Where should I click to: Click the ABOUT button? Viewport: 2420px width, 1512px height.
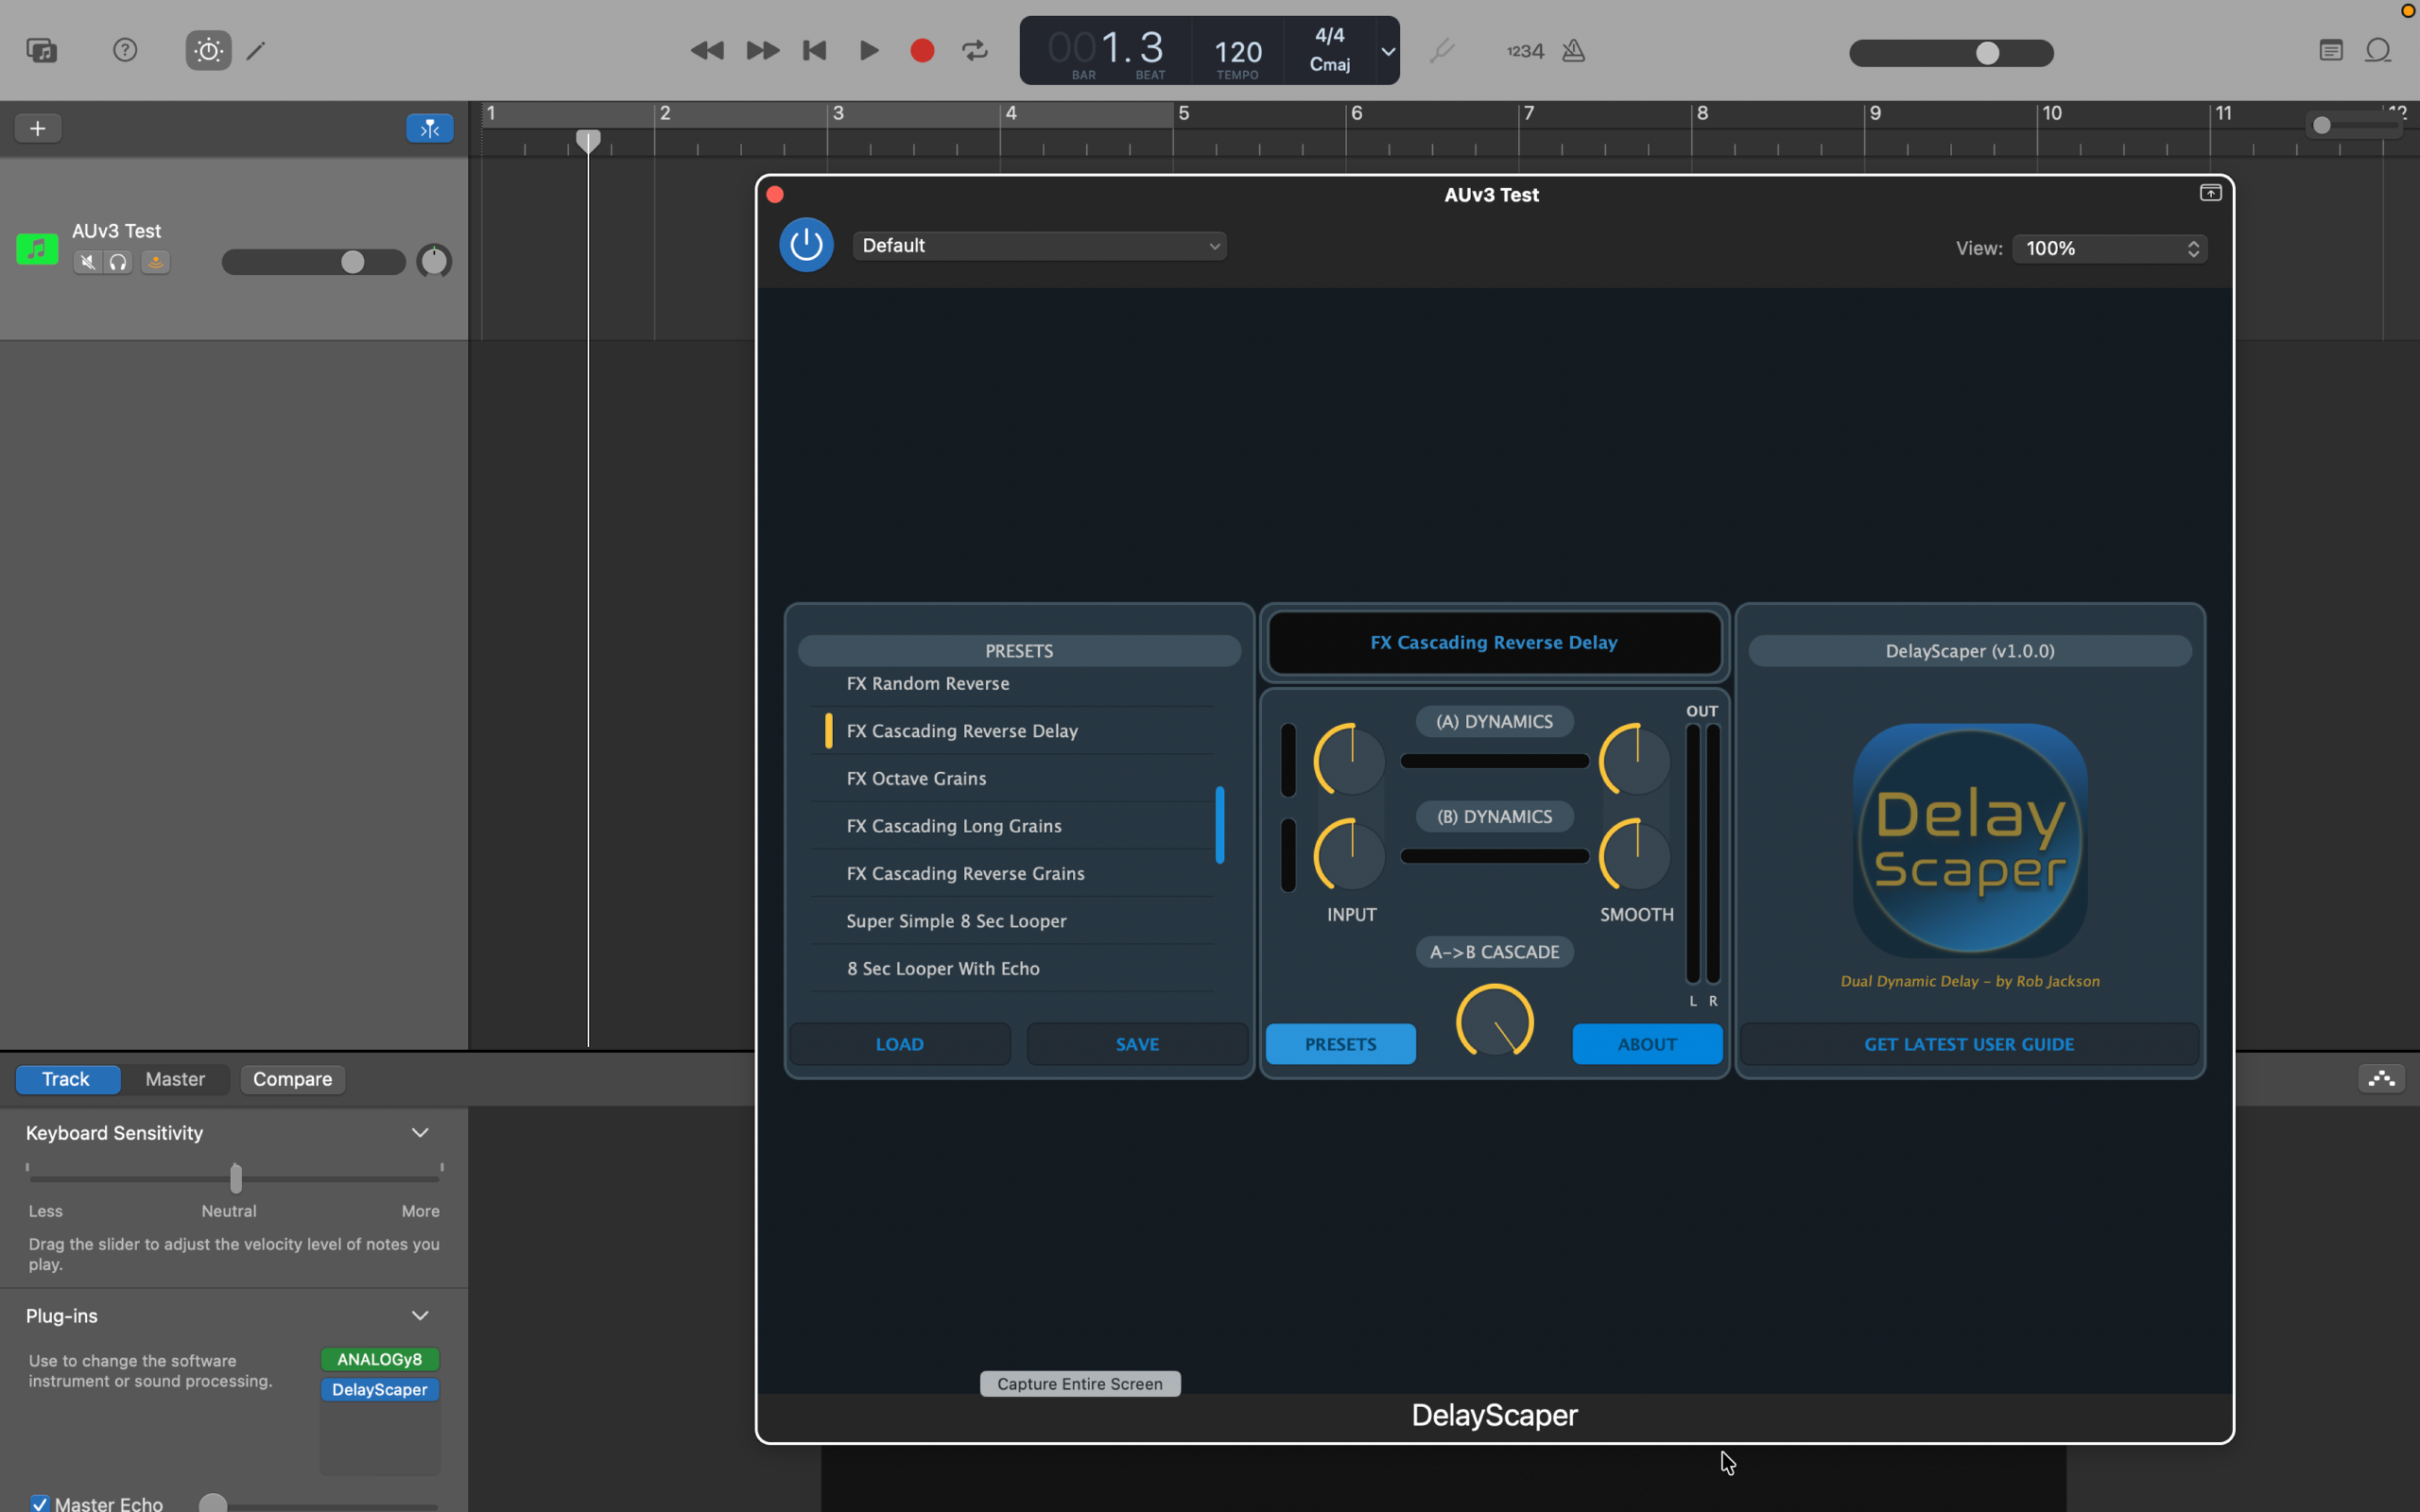1647,1044
